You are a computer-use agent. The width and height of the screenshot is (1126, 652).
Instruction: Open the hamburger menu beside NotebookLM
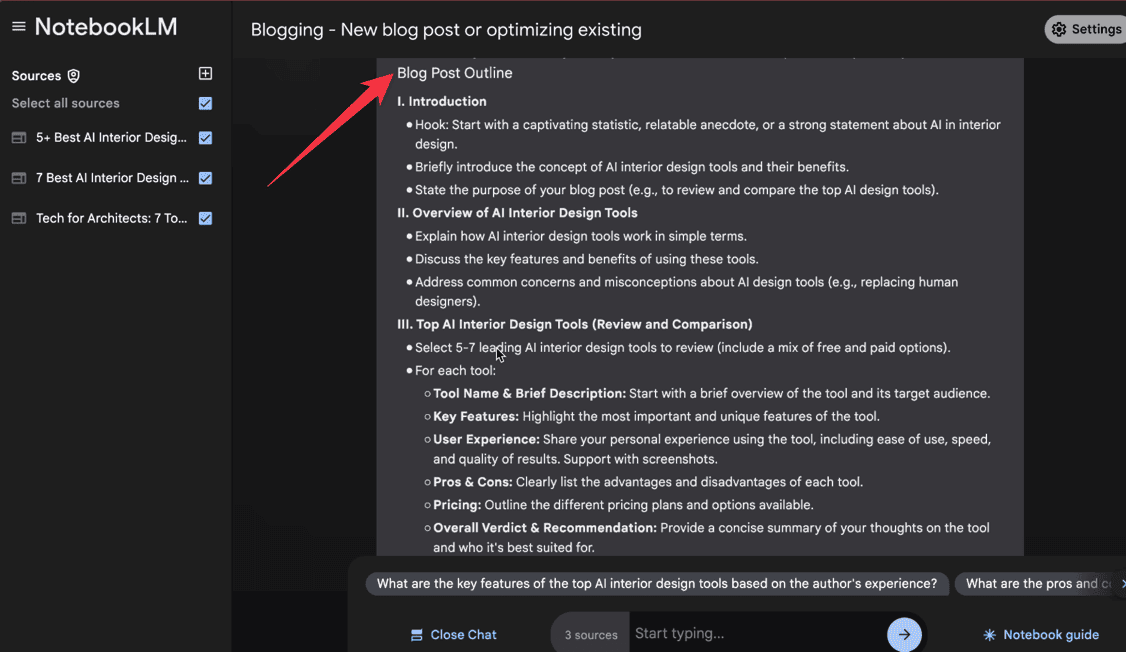point(18,27)
